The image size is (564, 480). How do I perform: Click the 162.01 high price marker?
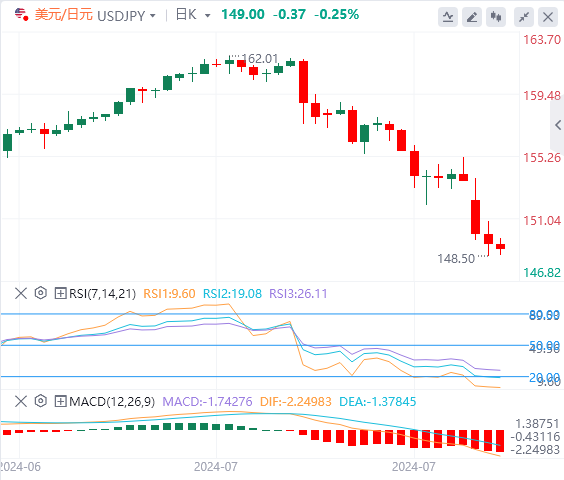coord(260,58)
